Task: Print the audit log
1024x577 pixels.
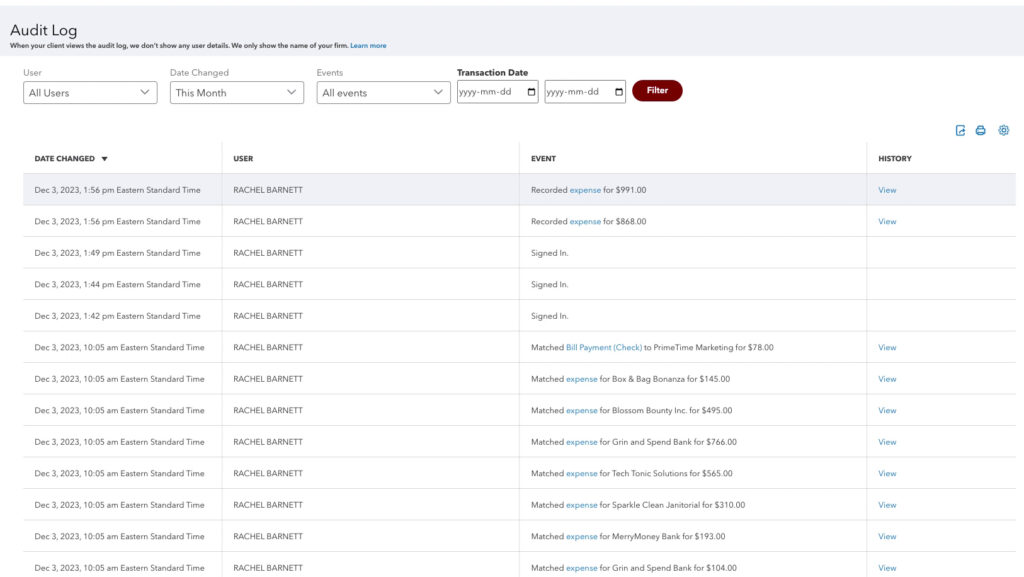Action: tap(980, 130)
